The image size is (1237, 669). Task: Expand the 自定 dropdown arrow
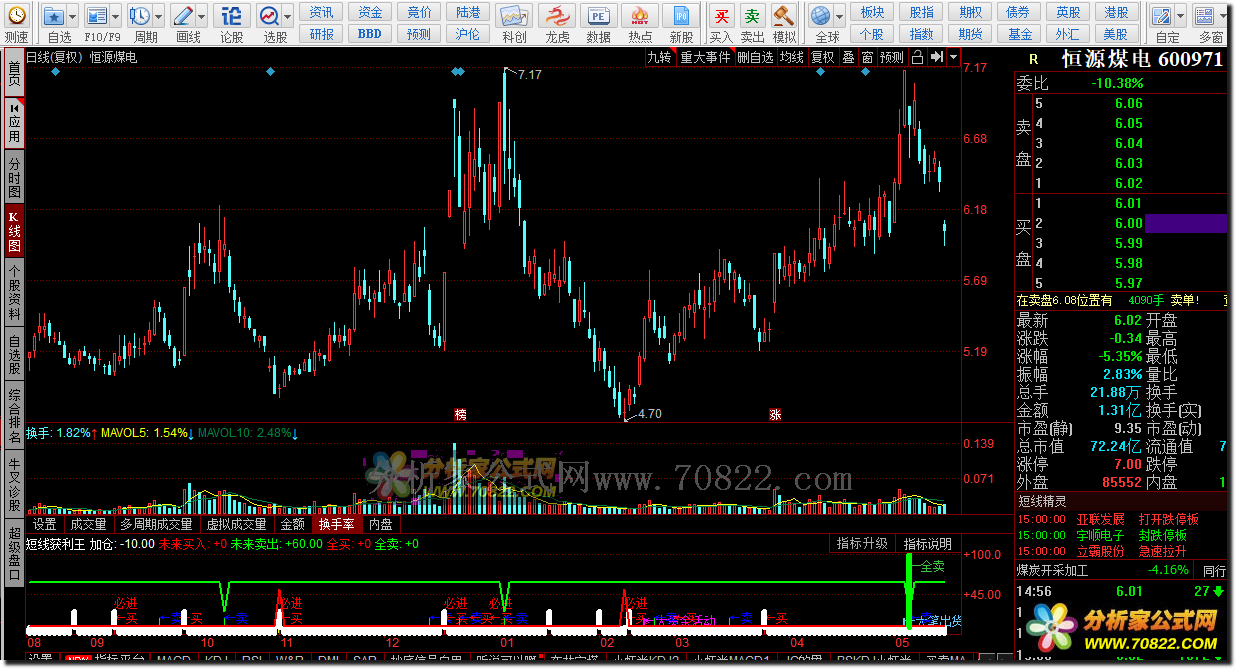[1181, 16]
